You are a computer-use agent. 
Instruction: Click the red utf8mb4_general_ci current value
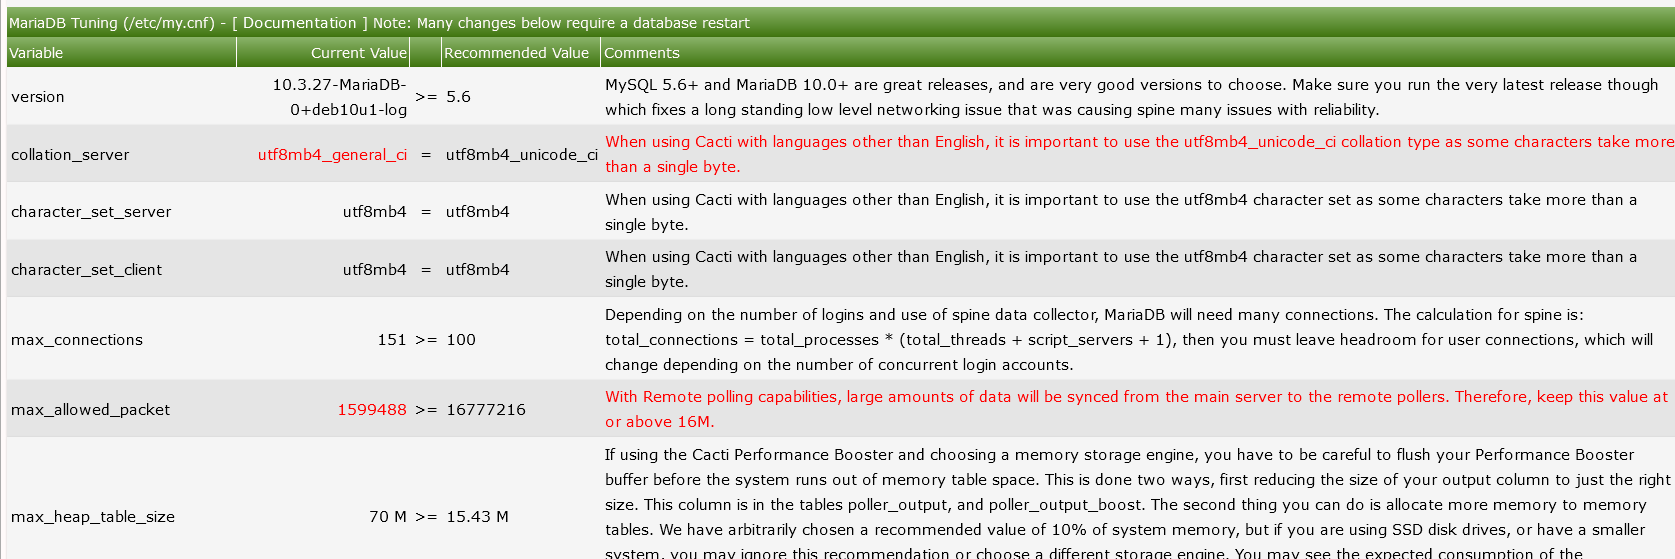point(332,155)
